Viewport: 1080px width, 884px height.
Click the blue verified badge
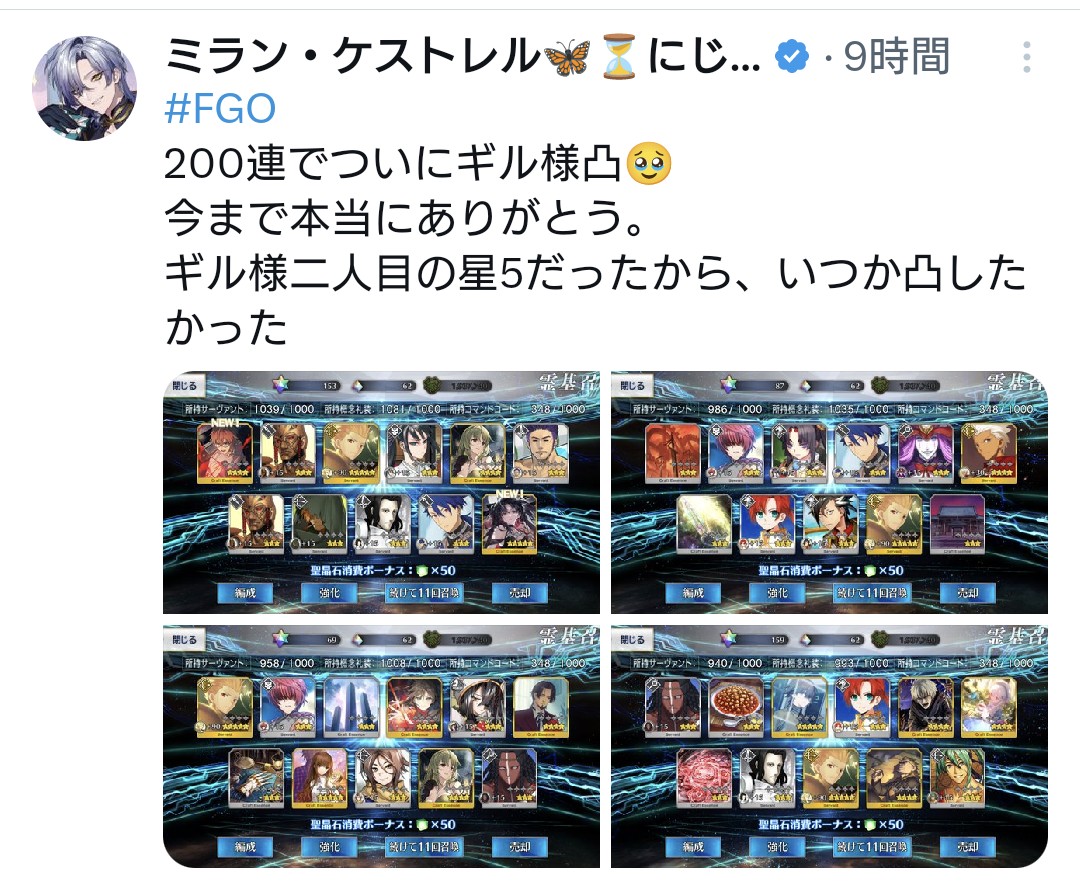(791, 56)
